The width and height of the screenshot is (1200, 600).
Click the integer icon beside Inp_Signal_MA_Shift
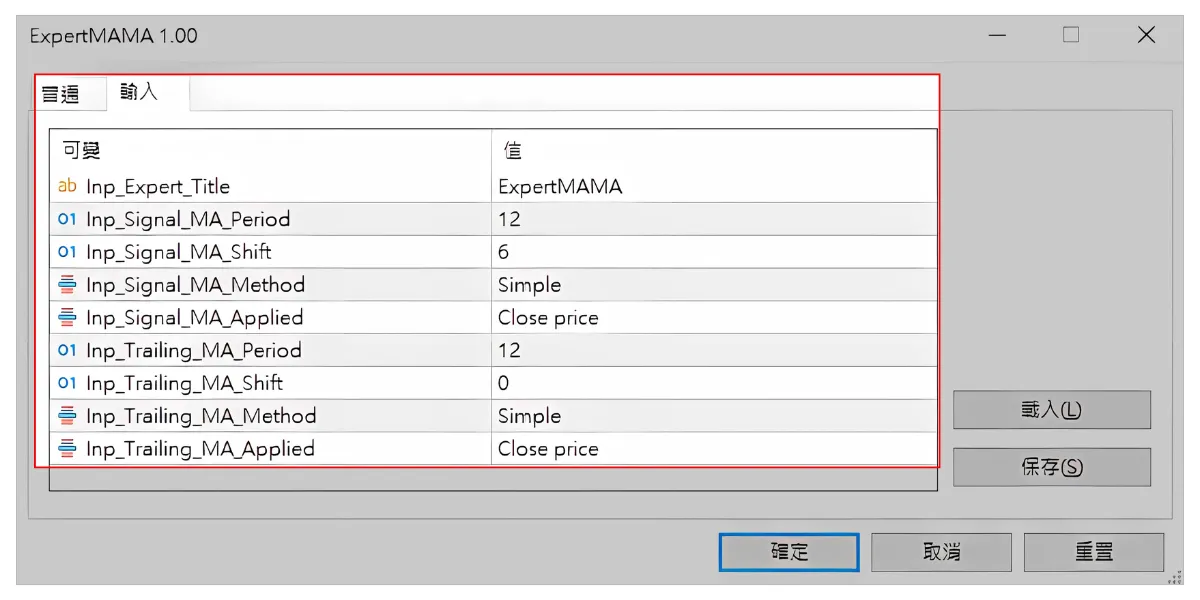[67, 252]
